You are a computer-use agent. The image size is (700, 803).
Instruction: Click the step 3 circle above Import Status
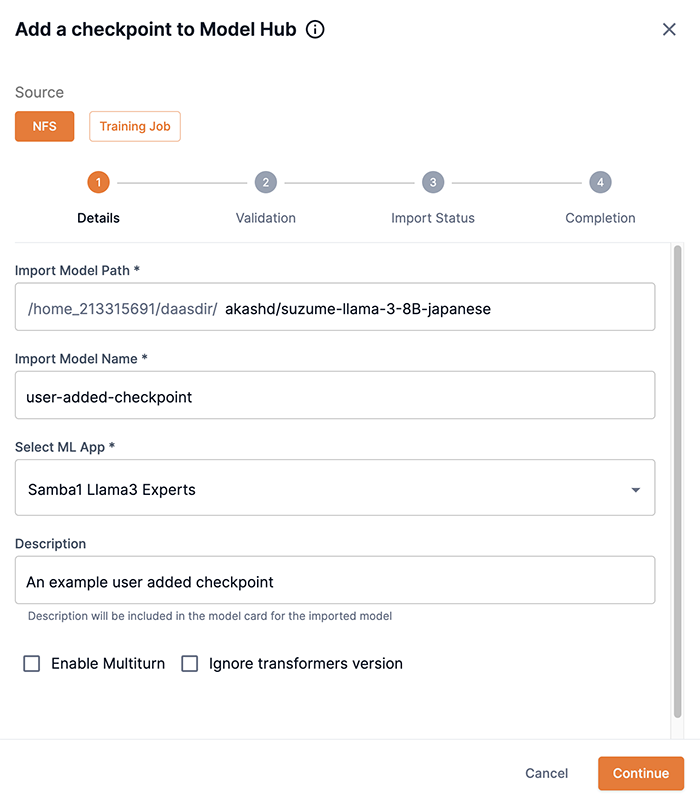pos(433,182)
